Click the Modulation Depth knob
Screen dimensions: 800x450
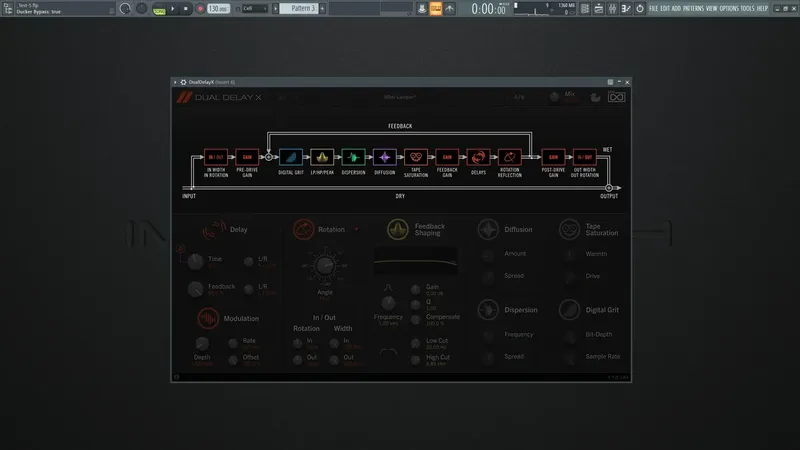tap(202, 344)
